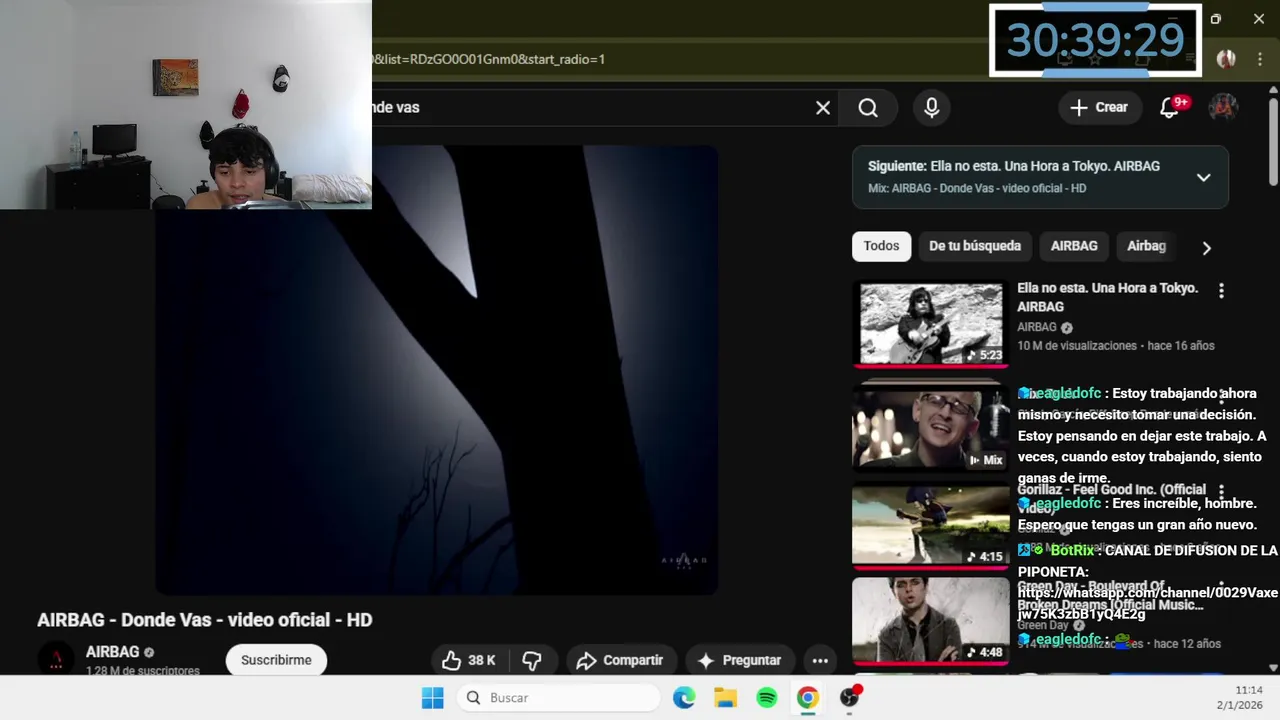Clear the YouTube search box with the X
Image resolution: width=1280 pixels, height=720 pixels.
(x=823, y=108)
